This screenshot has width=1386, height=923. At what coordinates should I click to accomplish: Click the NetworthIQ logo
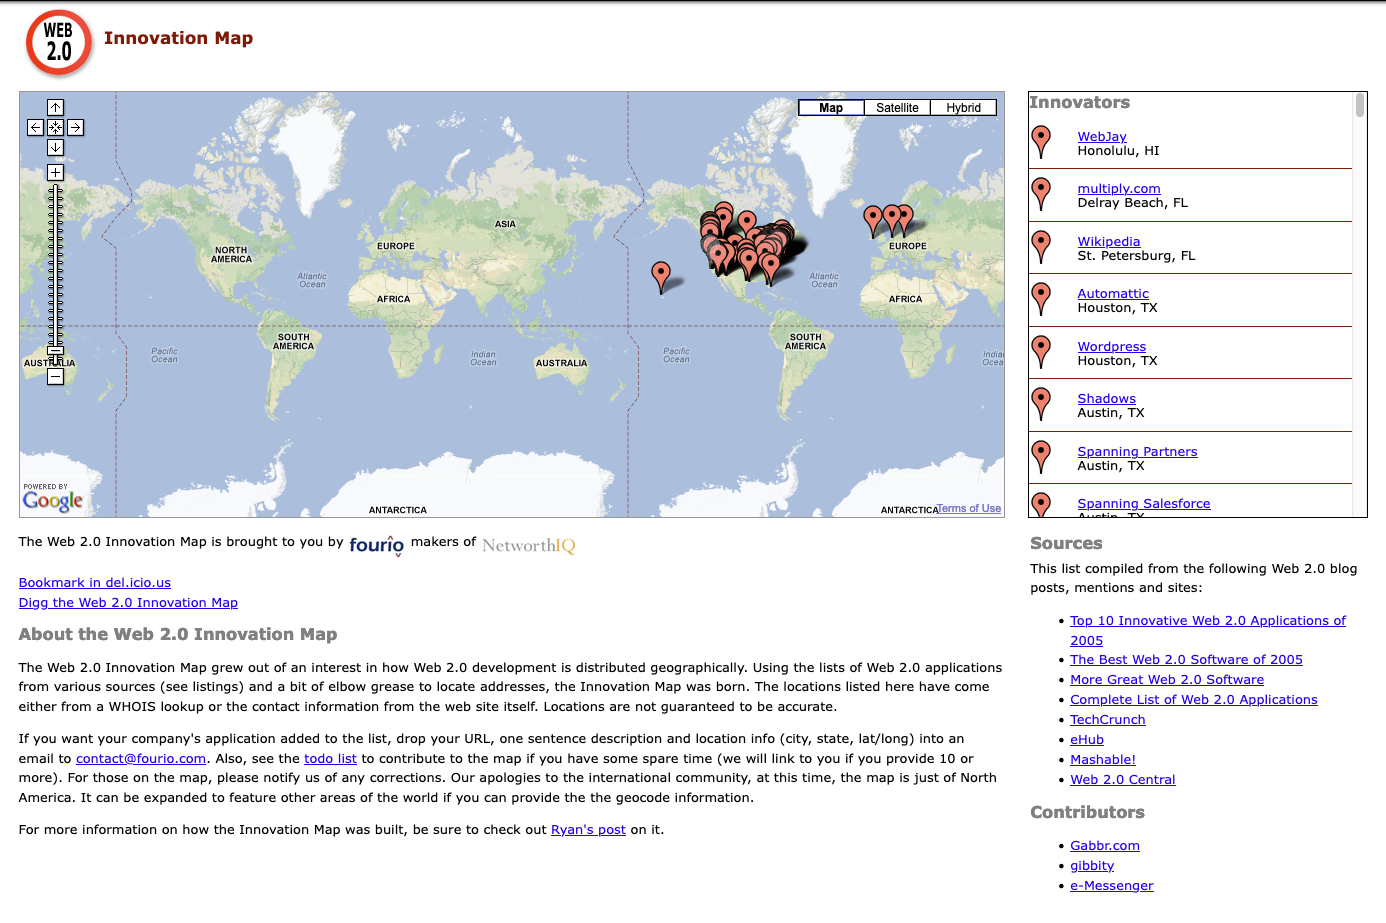click(529, 545)
